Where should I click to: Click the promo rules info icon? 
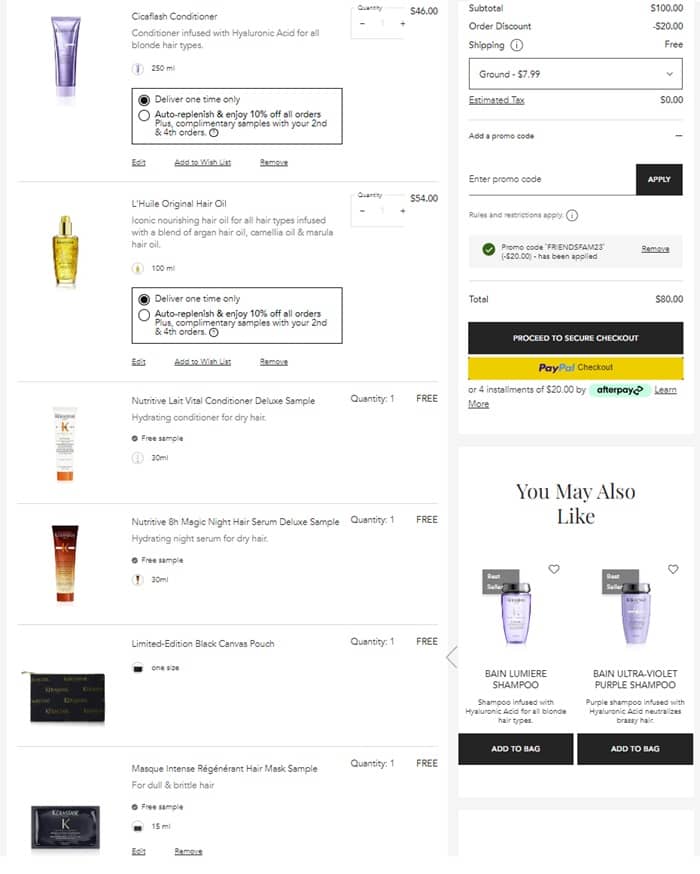[x=572, y=215]
